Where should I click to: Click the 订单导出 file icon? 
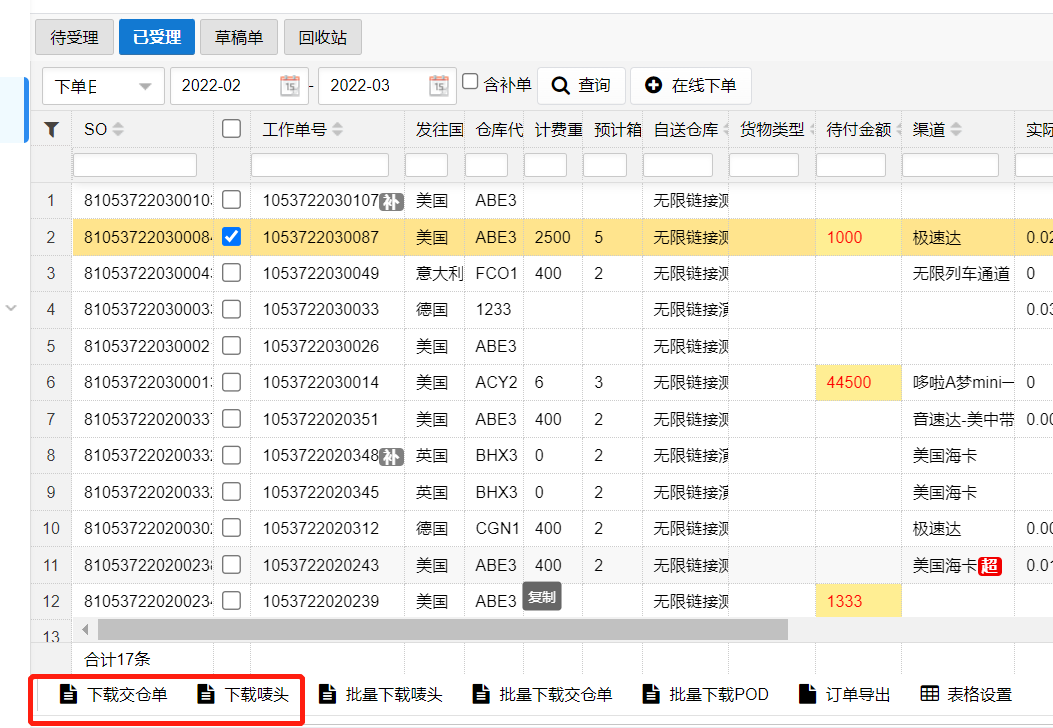click(807, 694)
